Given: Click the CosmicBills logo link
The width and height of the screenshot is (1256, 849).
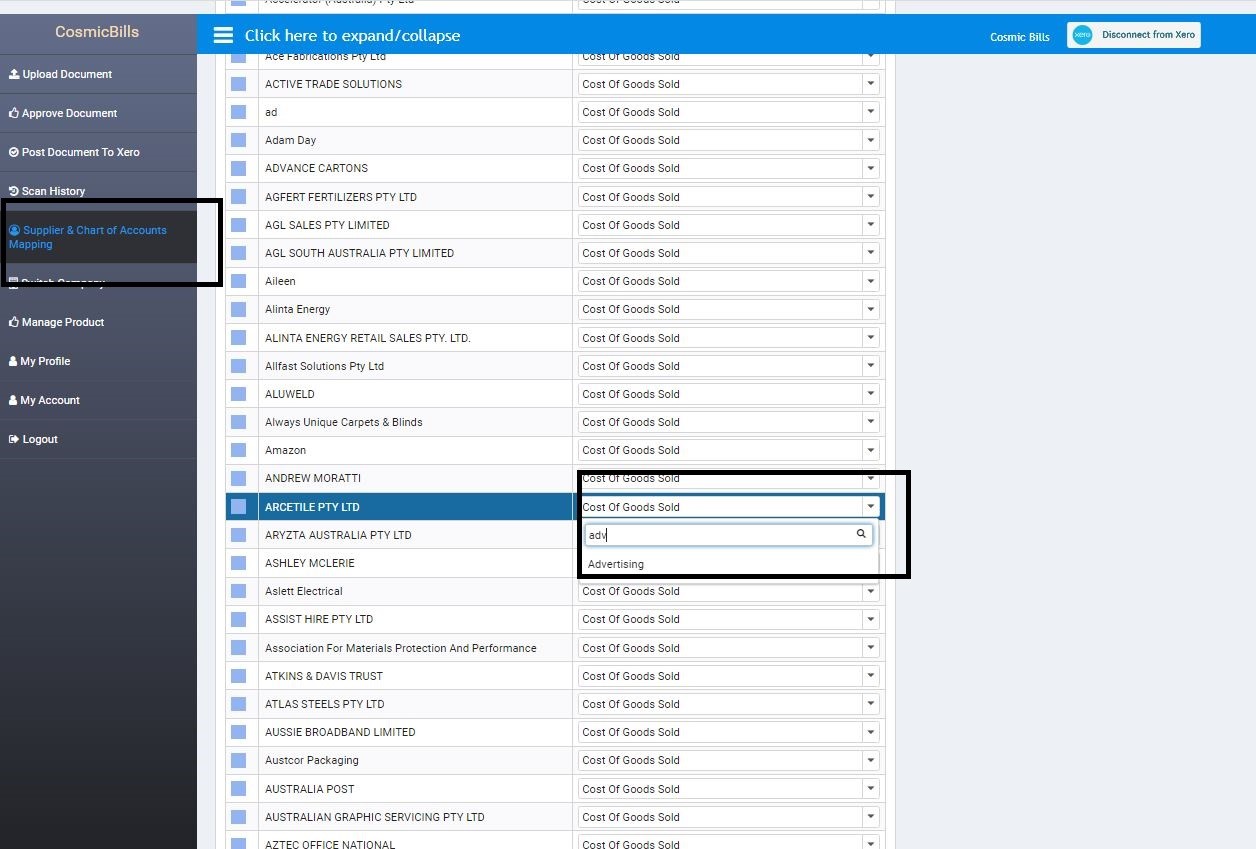Looking at the screenshot, I should click(x=97, y=31).
